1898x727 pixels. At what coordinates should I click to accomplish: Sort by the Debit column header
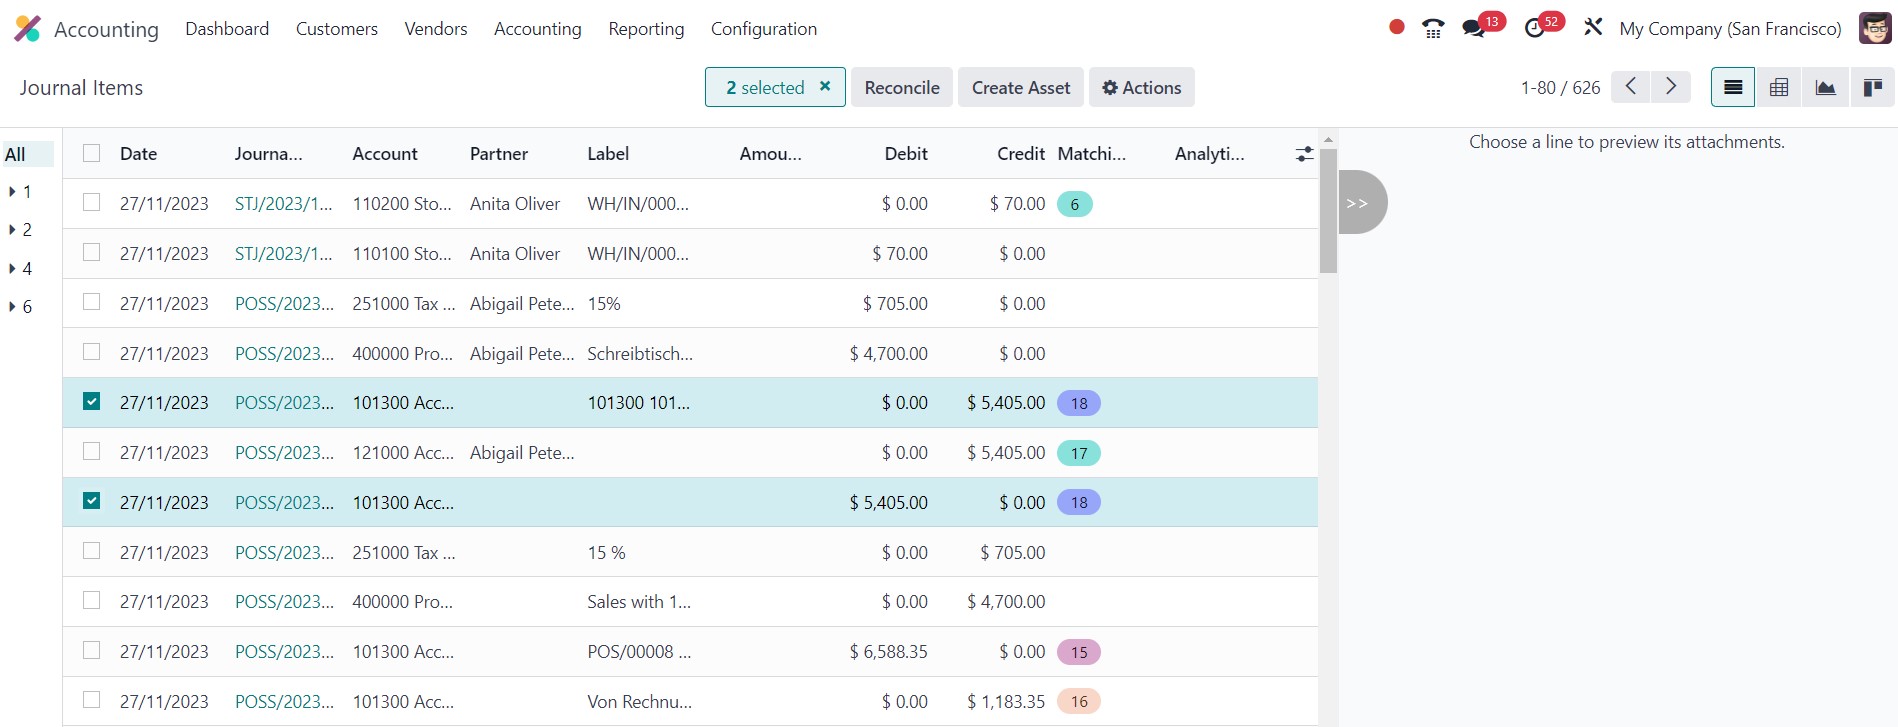pyautogui.click(x=906, y=154)
